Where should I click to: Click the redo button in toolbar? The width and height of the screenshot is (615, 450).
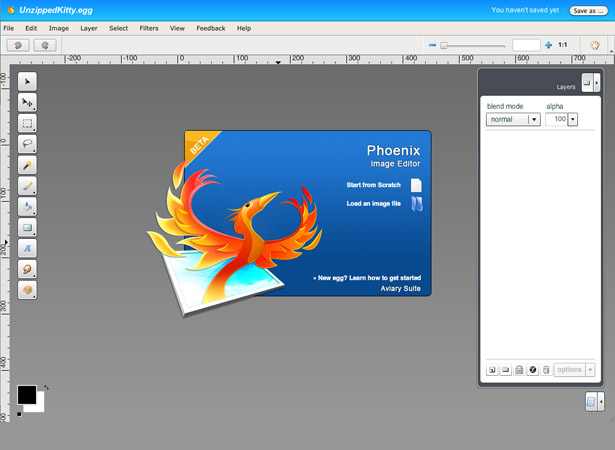45,45
